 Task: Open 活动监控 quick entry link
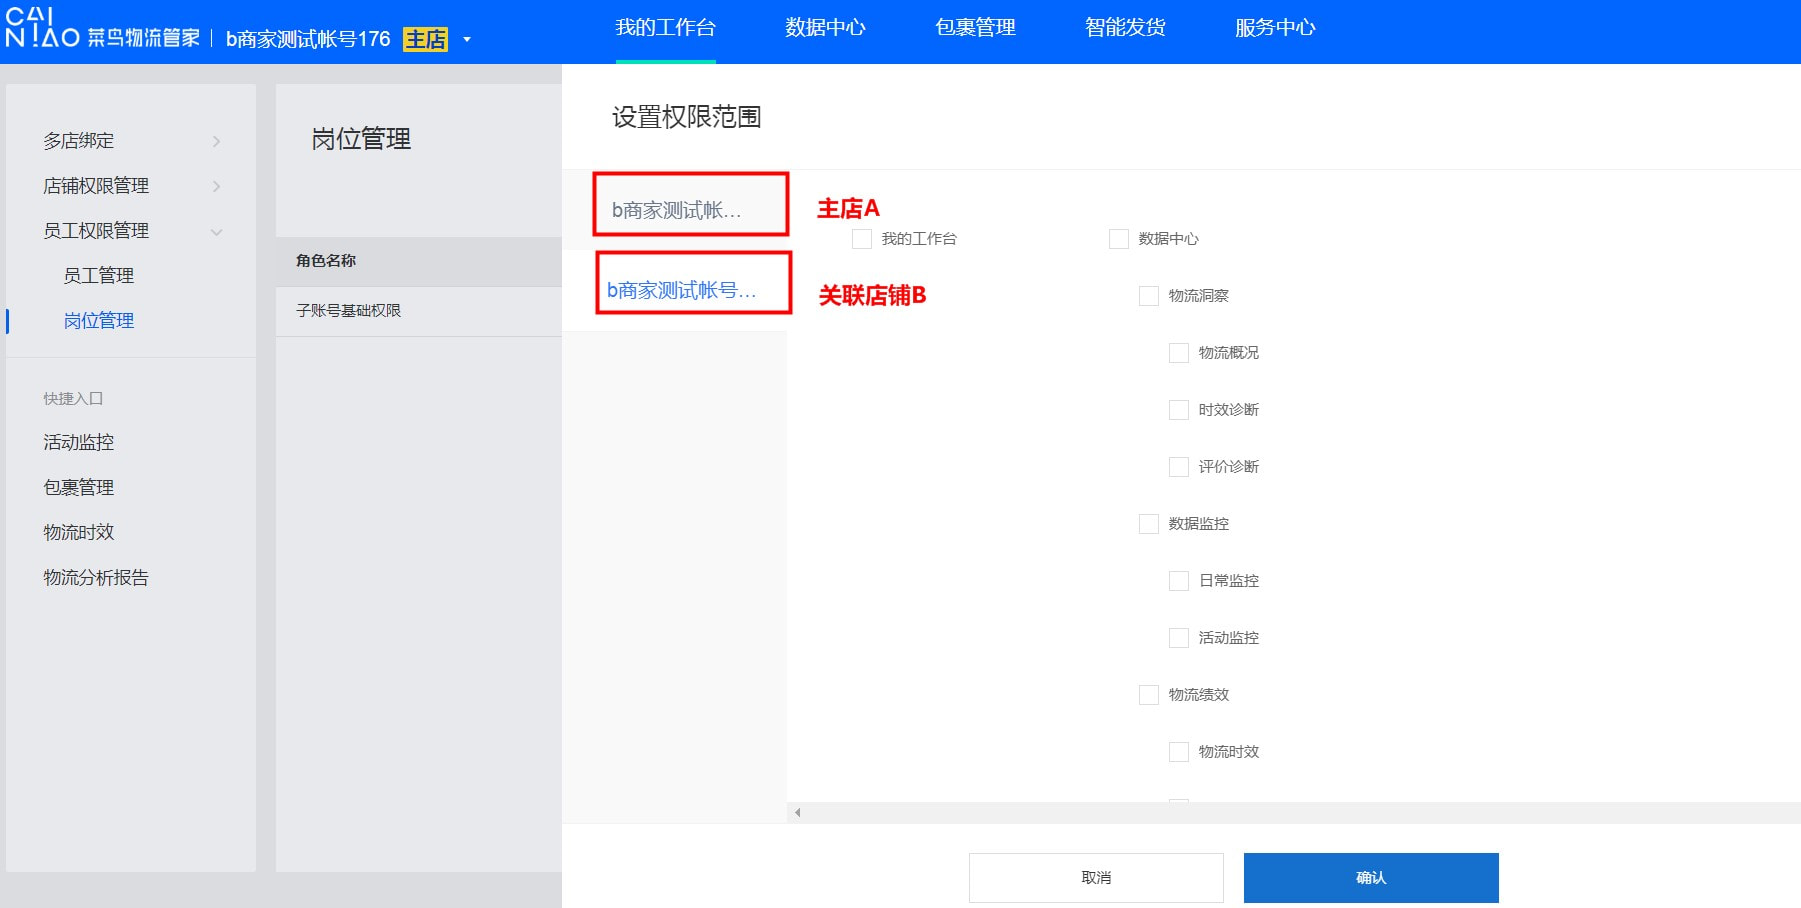tap(79, 442)
